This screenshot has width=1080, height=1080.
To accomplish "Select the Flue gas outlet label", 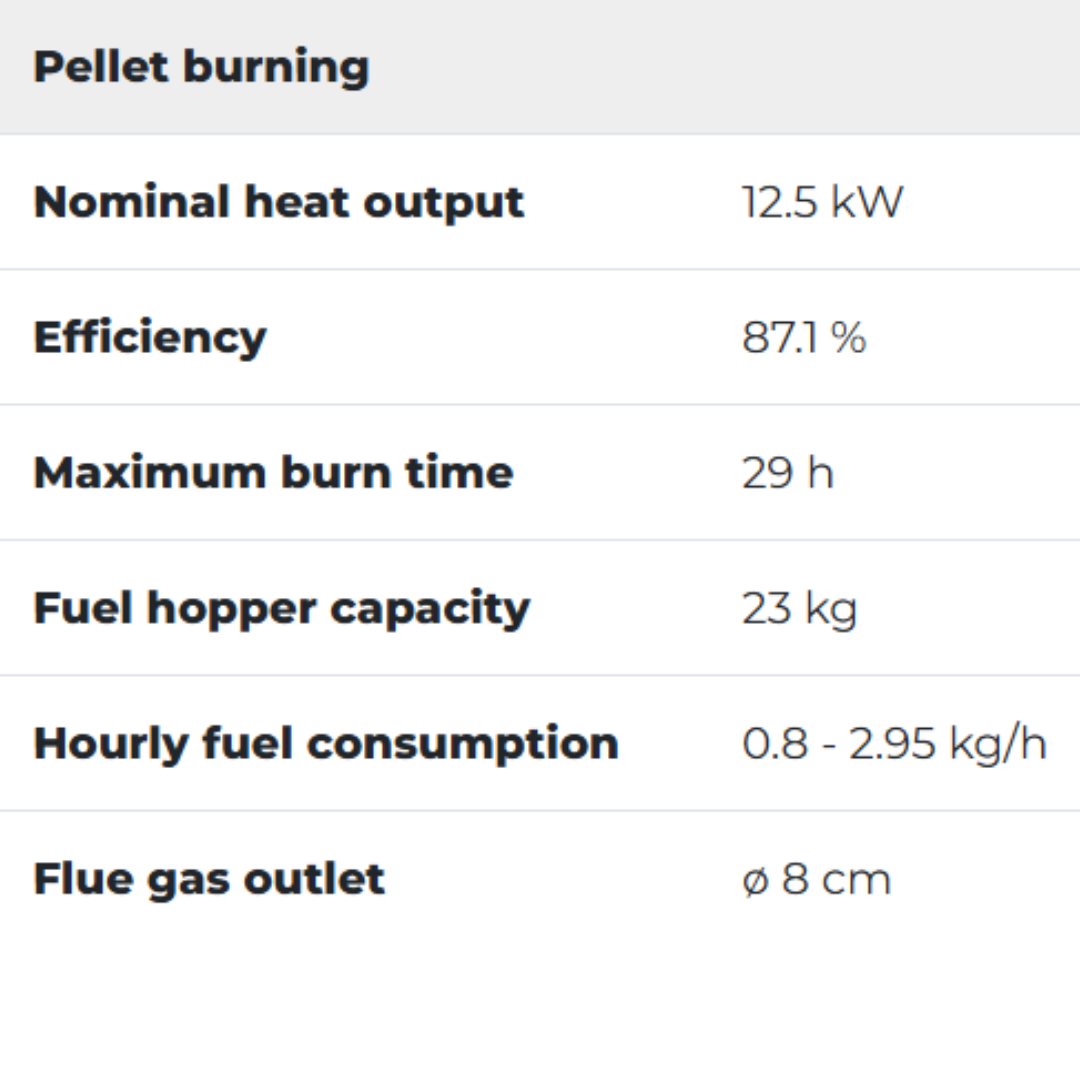I will tap(209, 879).
